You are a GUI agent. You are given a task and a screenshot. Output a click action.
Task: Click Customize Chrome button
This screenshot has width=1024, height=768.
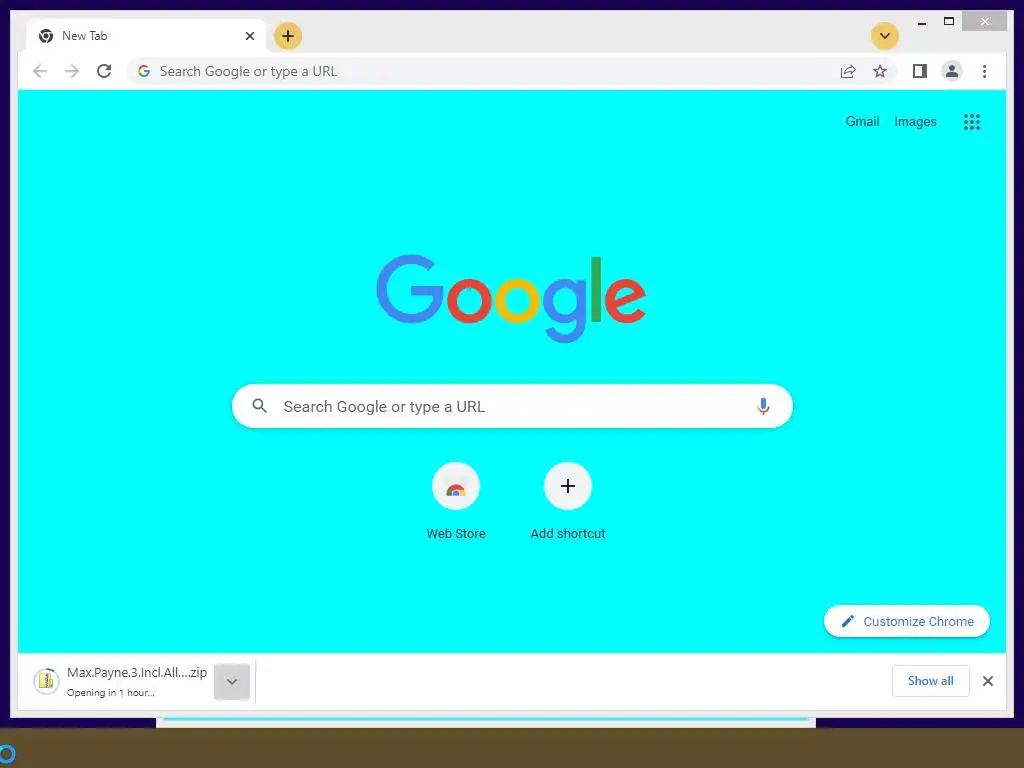906,621
